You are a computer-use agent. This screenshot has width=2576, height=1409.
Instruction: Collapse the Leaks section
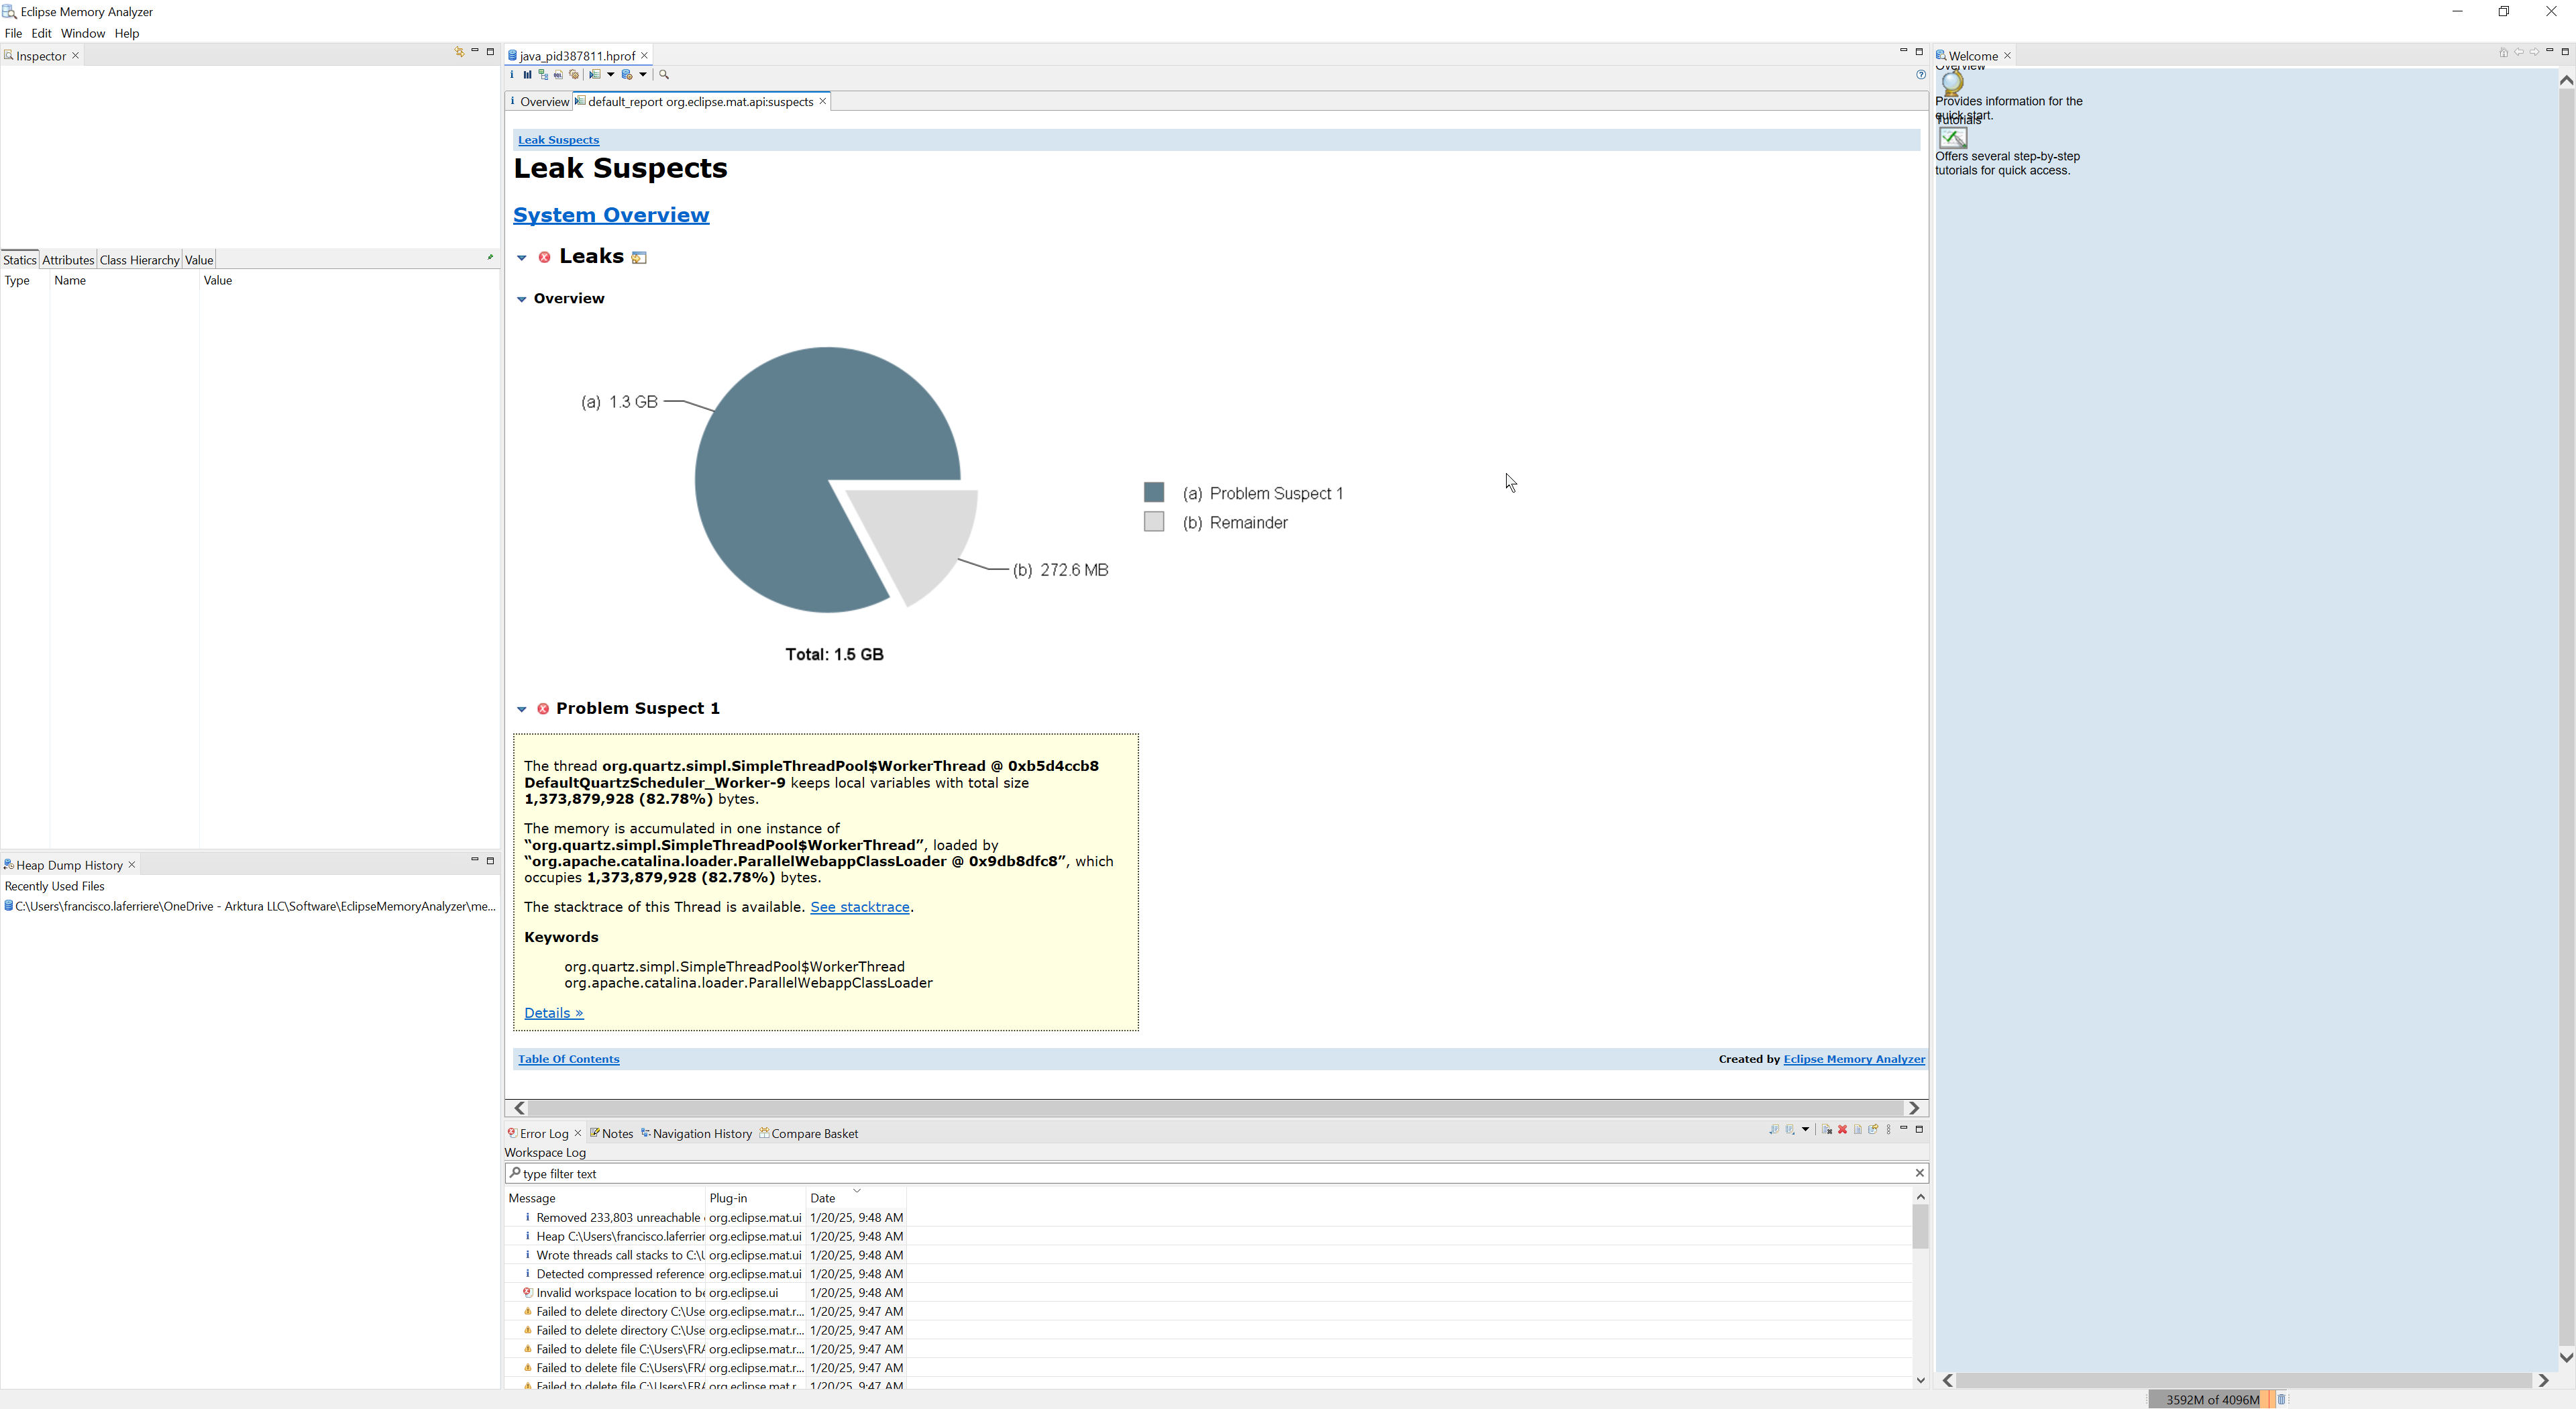click(521, 258)
